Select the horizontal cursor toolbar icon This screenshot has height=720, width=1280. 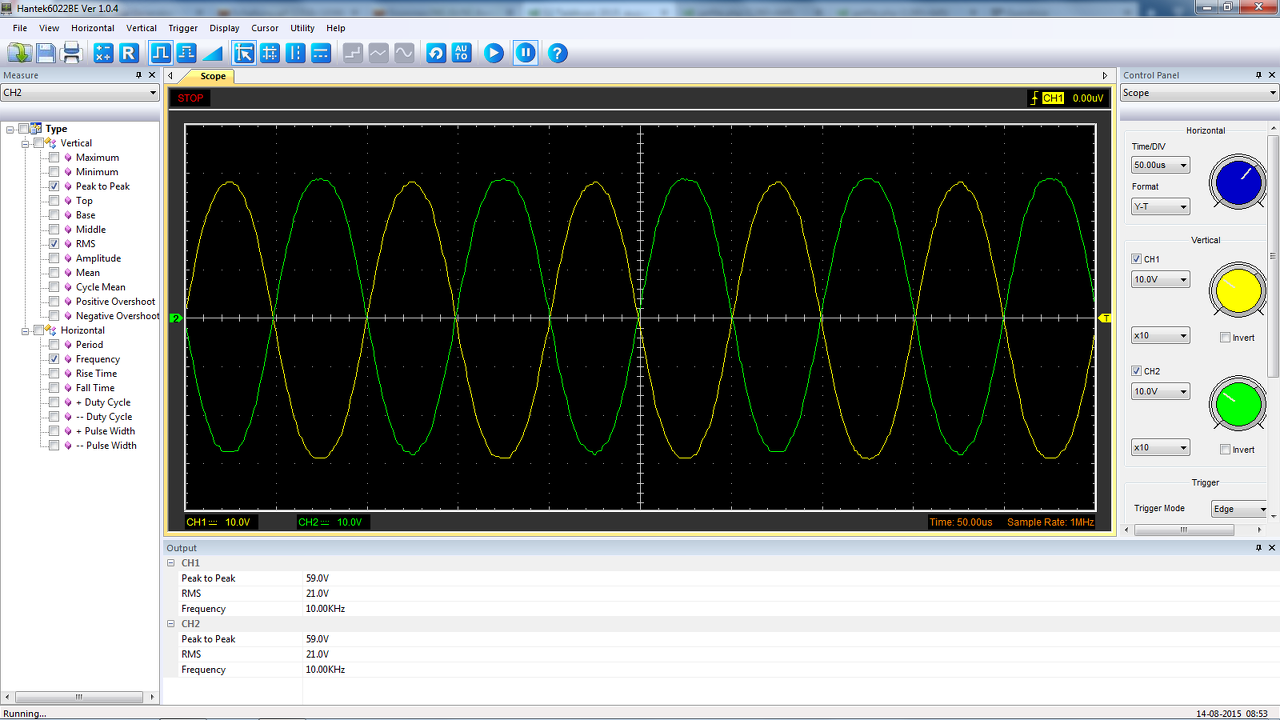click(321, 53)
